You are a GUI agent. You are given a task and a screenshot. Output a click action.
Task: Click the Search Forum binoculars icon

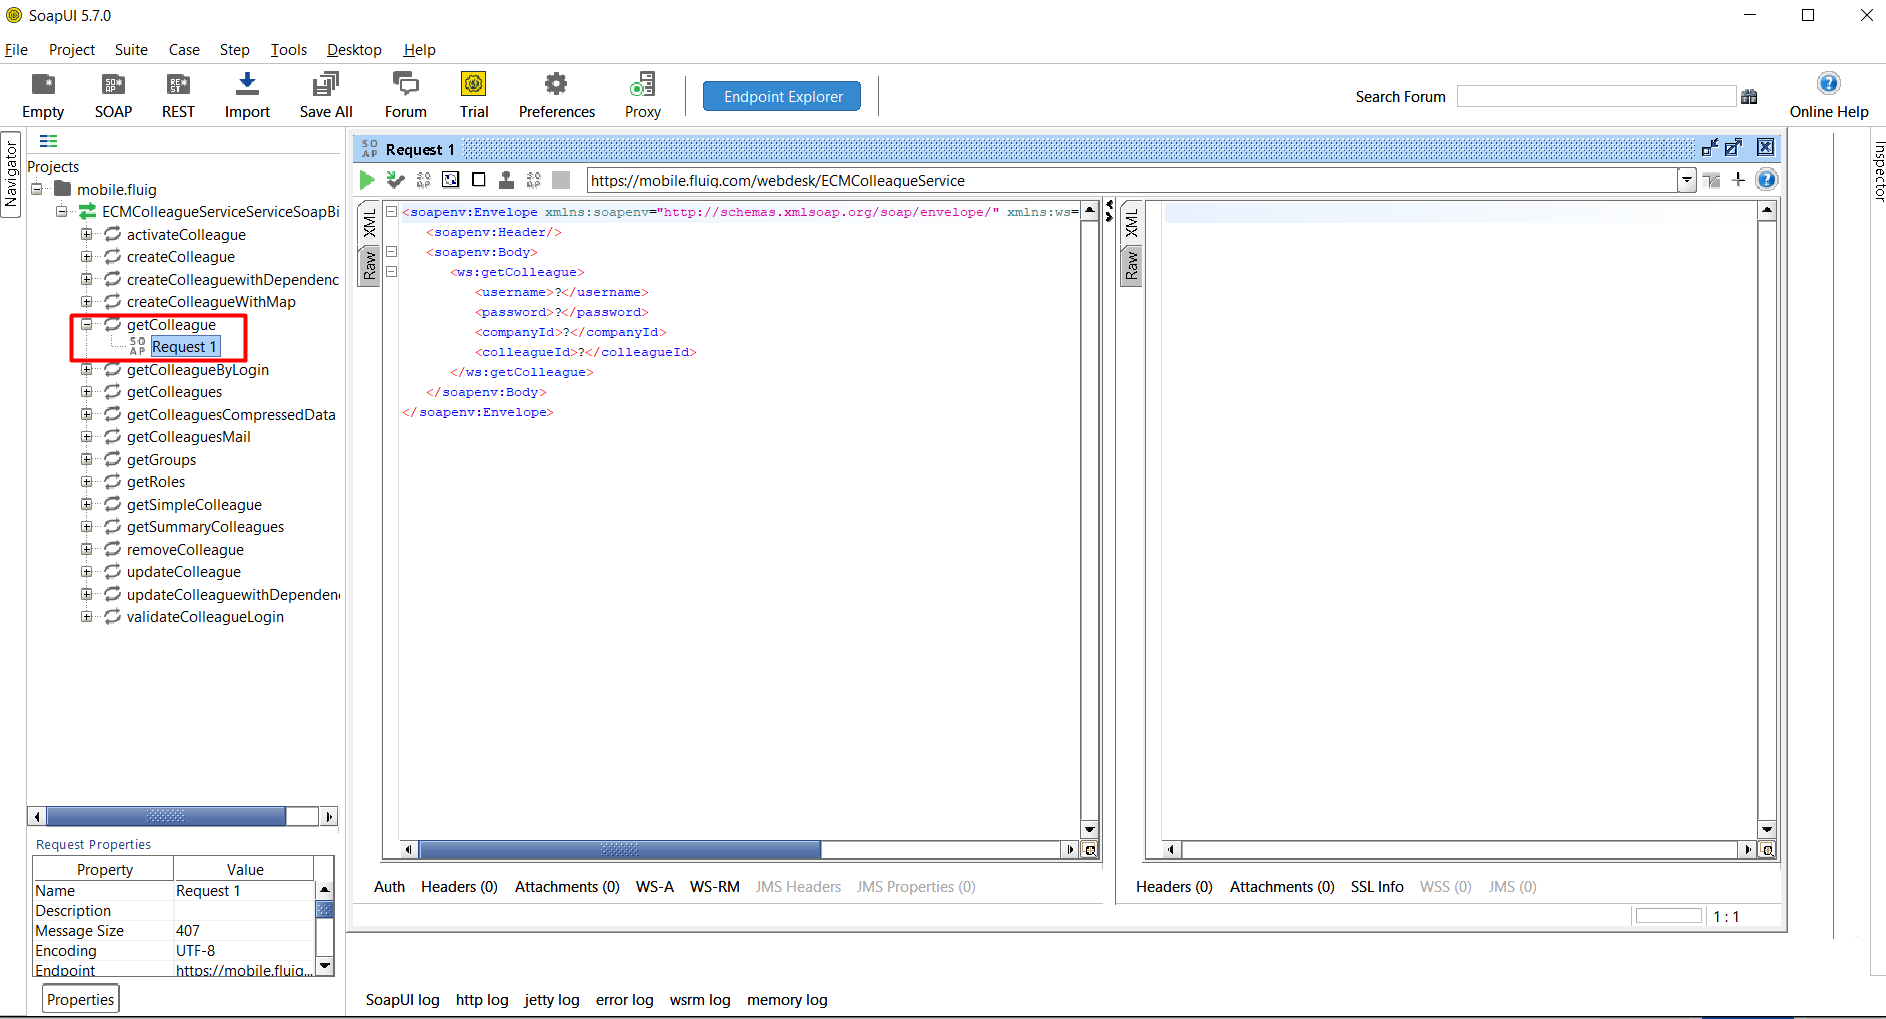1749,97
